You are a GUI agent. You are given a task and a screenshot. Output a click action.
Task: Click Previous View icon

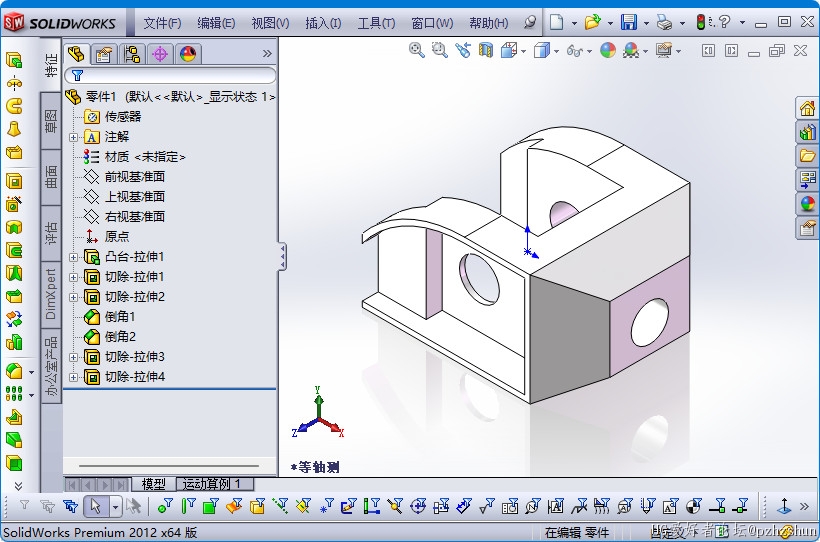point(463,50)
